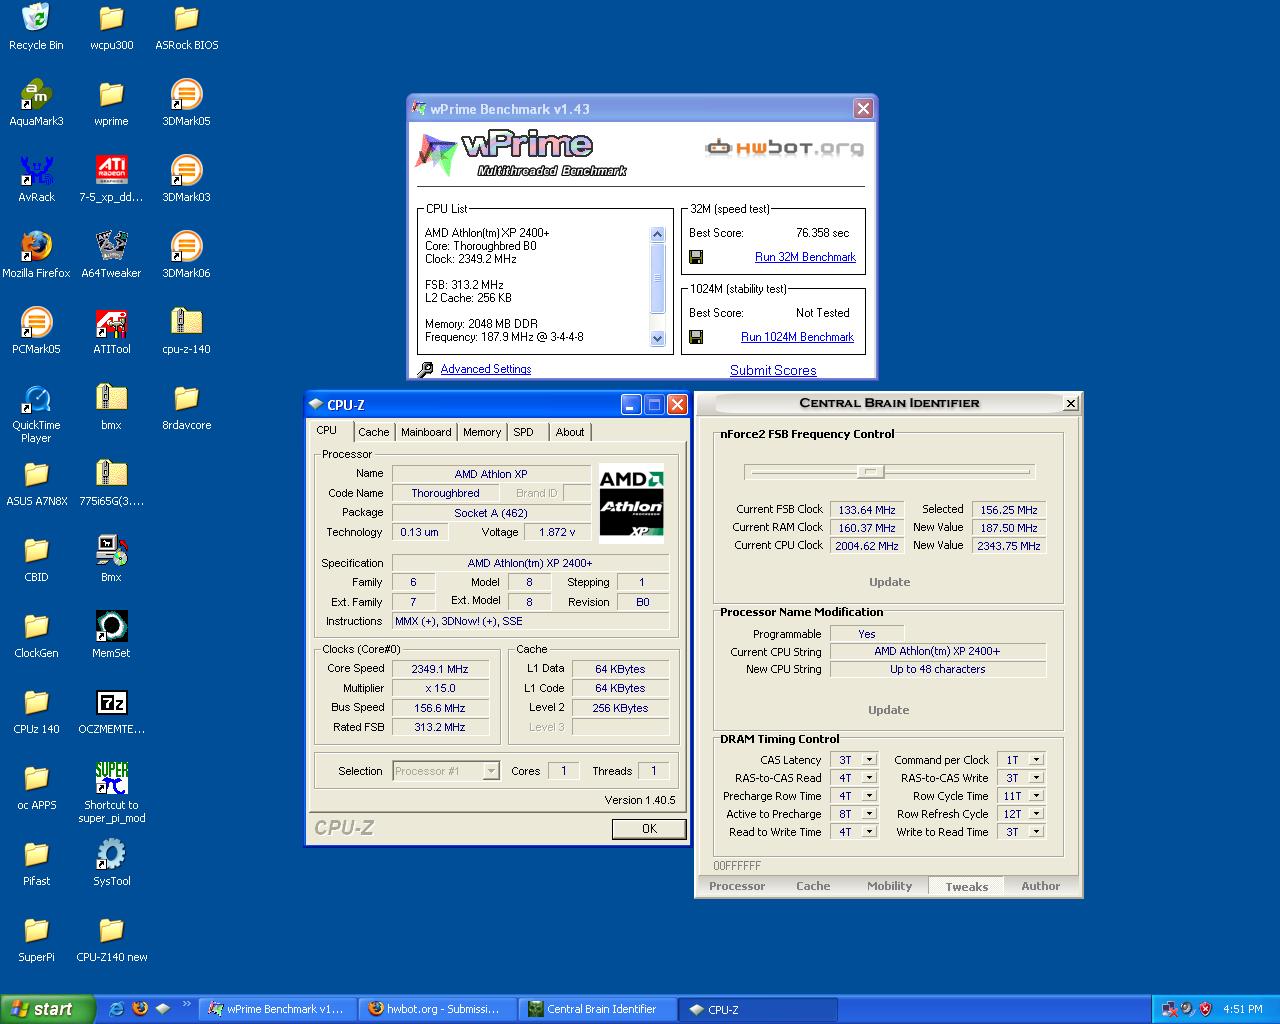Click nForce2 FSB frequency slider thumb

tap(870, 472)
